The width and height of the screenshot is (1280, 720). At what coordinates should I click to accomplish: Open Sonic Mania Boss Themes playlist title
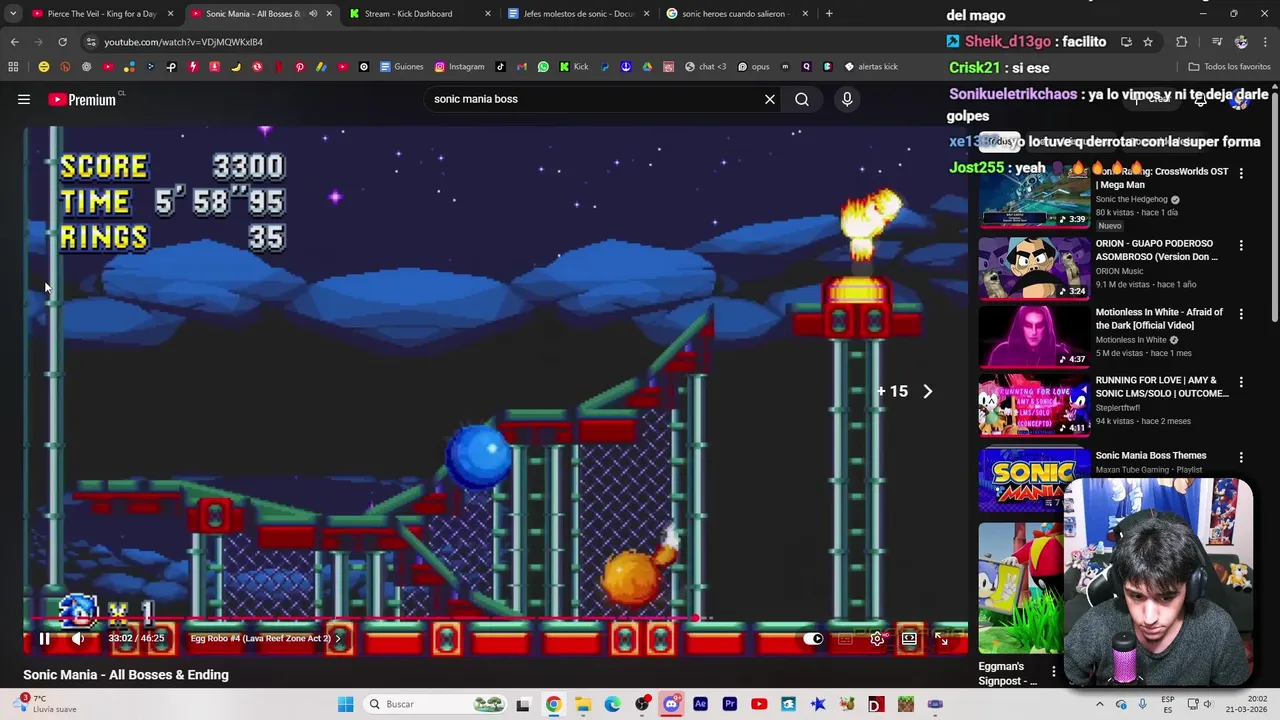[x=1151, y=456]
